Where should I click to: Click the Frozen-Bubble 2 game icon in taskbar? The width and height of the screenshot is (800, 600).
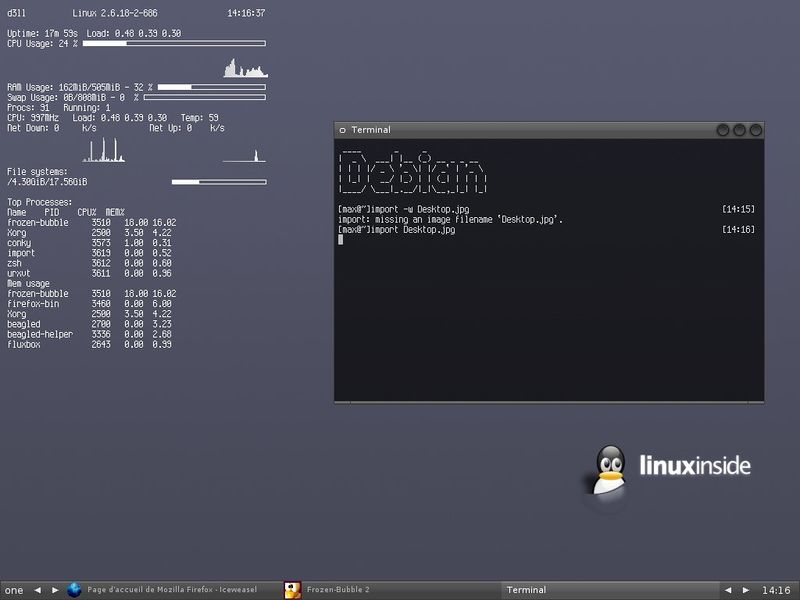pos(291,590)
